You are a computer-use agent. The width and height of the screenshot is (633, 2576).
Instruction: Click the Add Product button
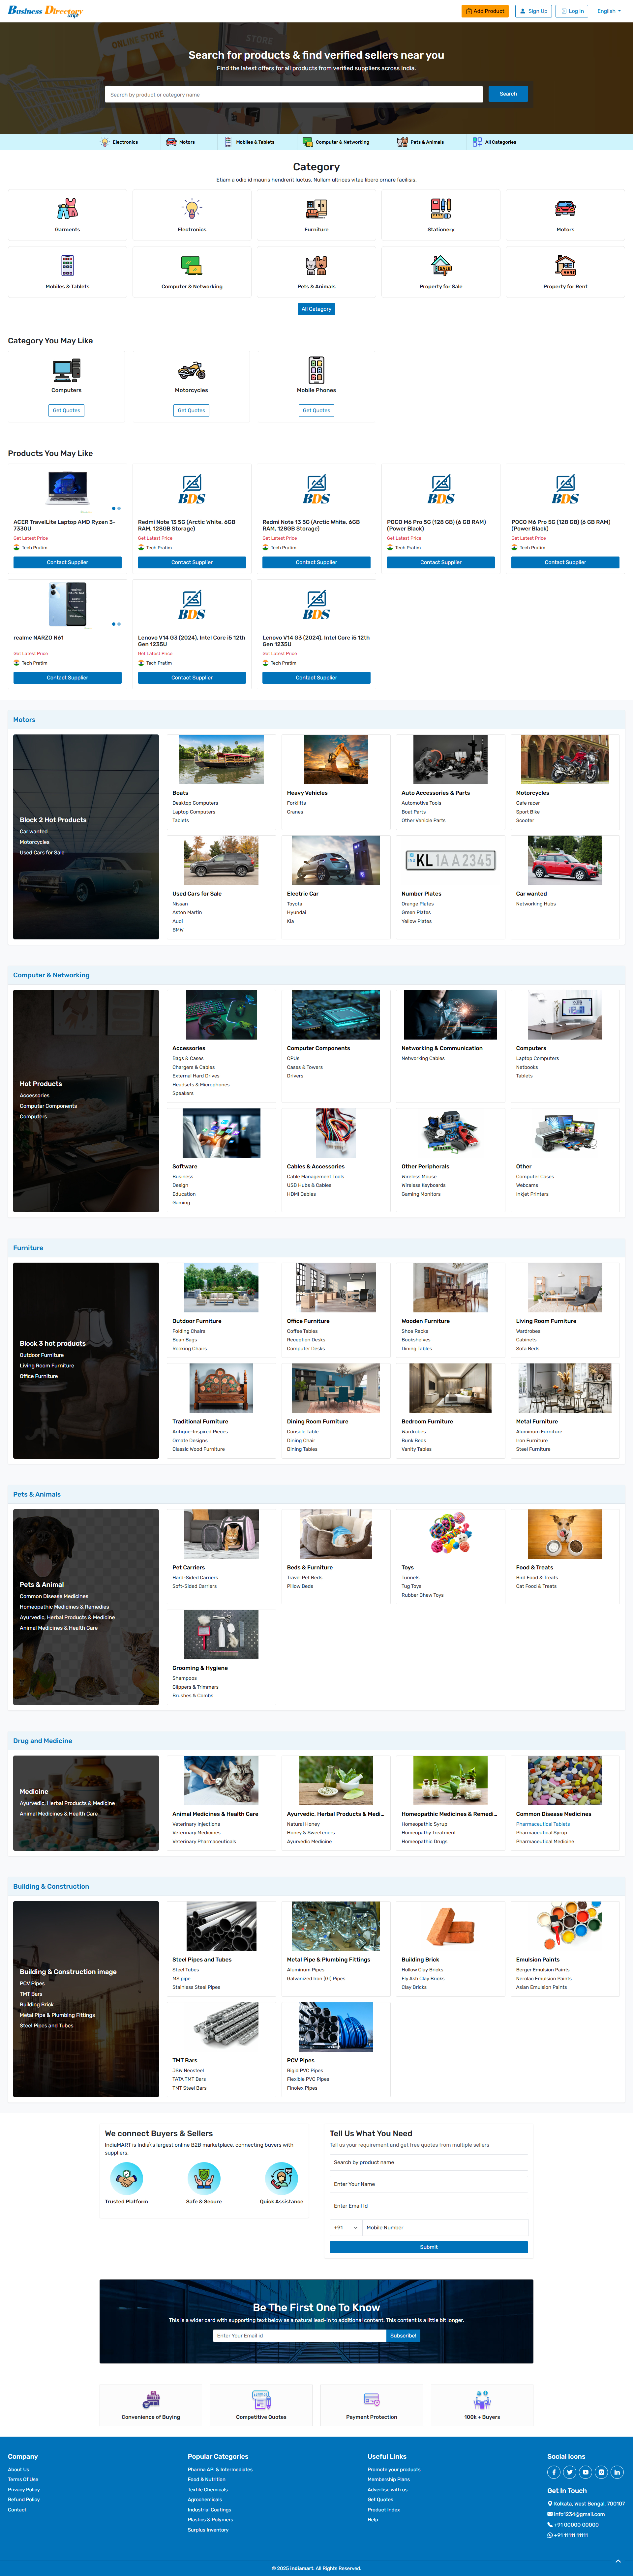485,11
